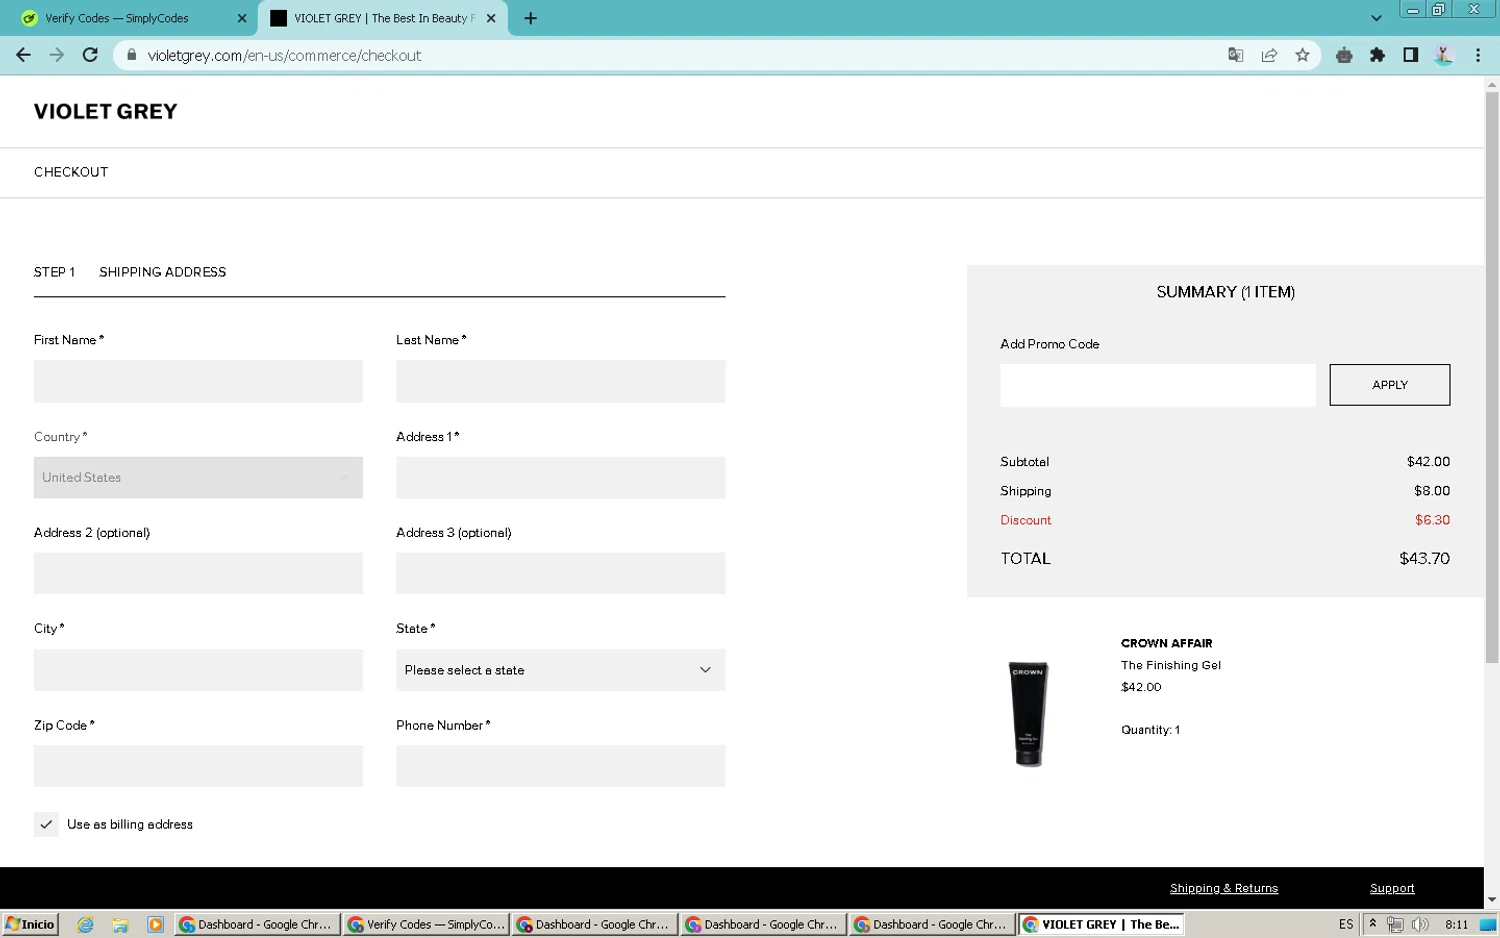The width and height of the screenshot is (1500, 938).
Task: Open the file explorer quick launch icon
Action: point(120,925)
